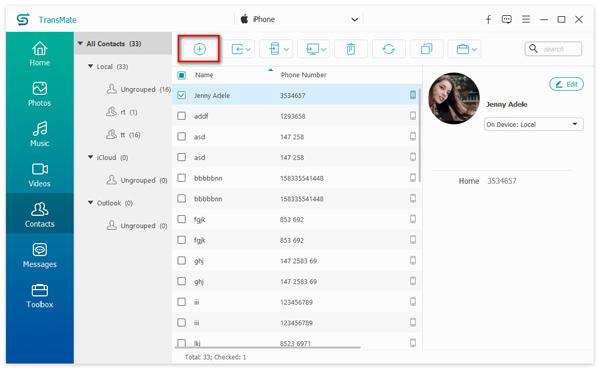Click Jenny Adele's profile photo
Viewport: 600px width, 370px height.
point(454,98)
